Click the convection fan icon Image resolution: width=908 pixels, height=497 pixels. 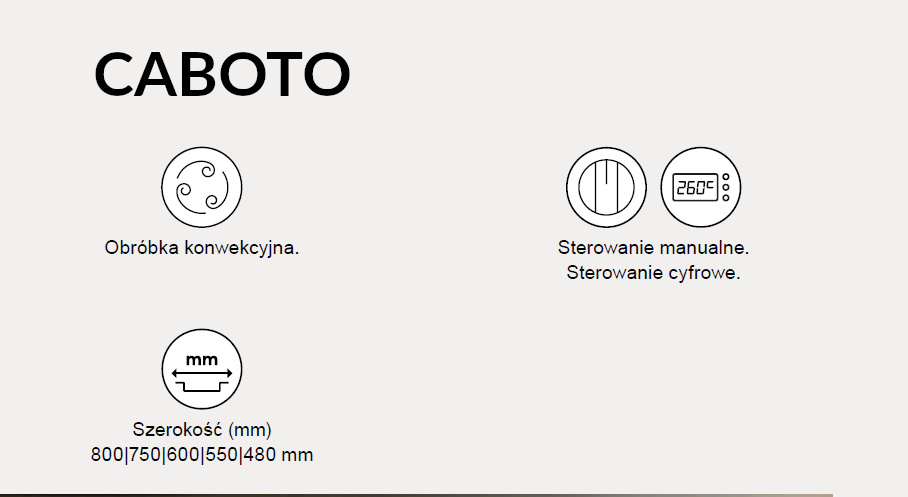[202, 188]
